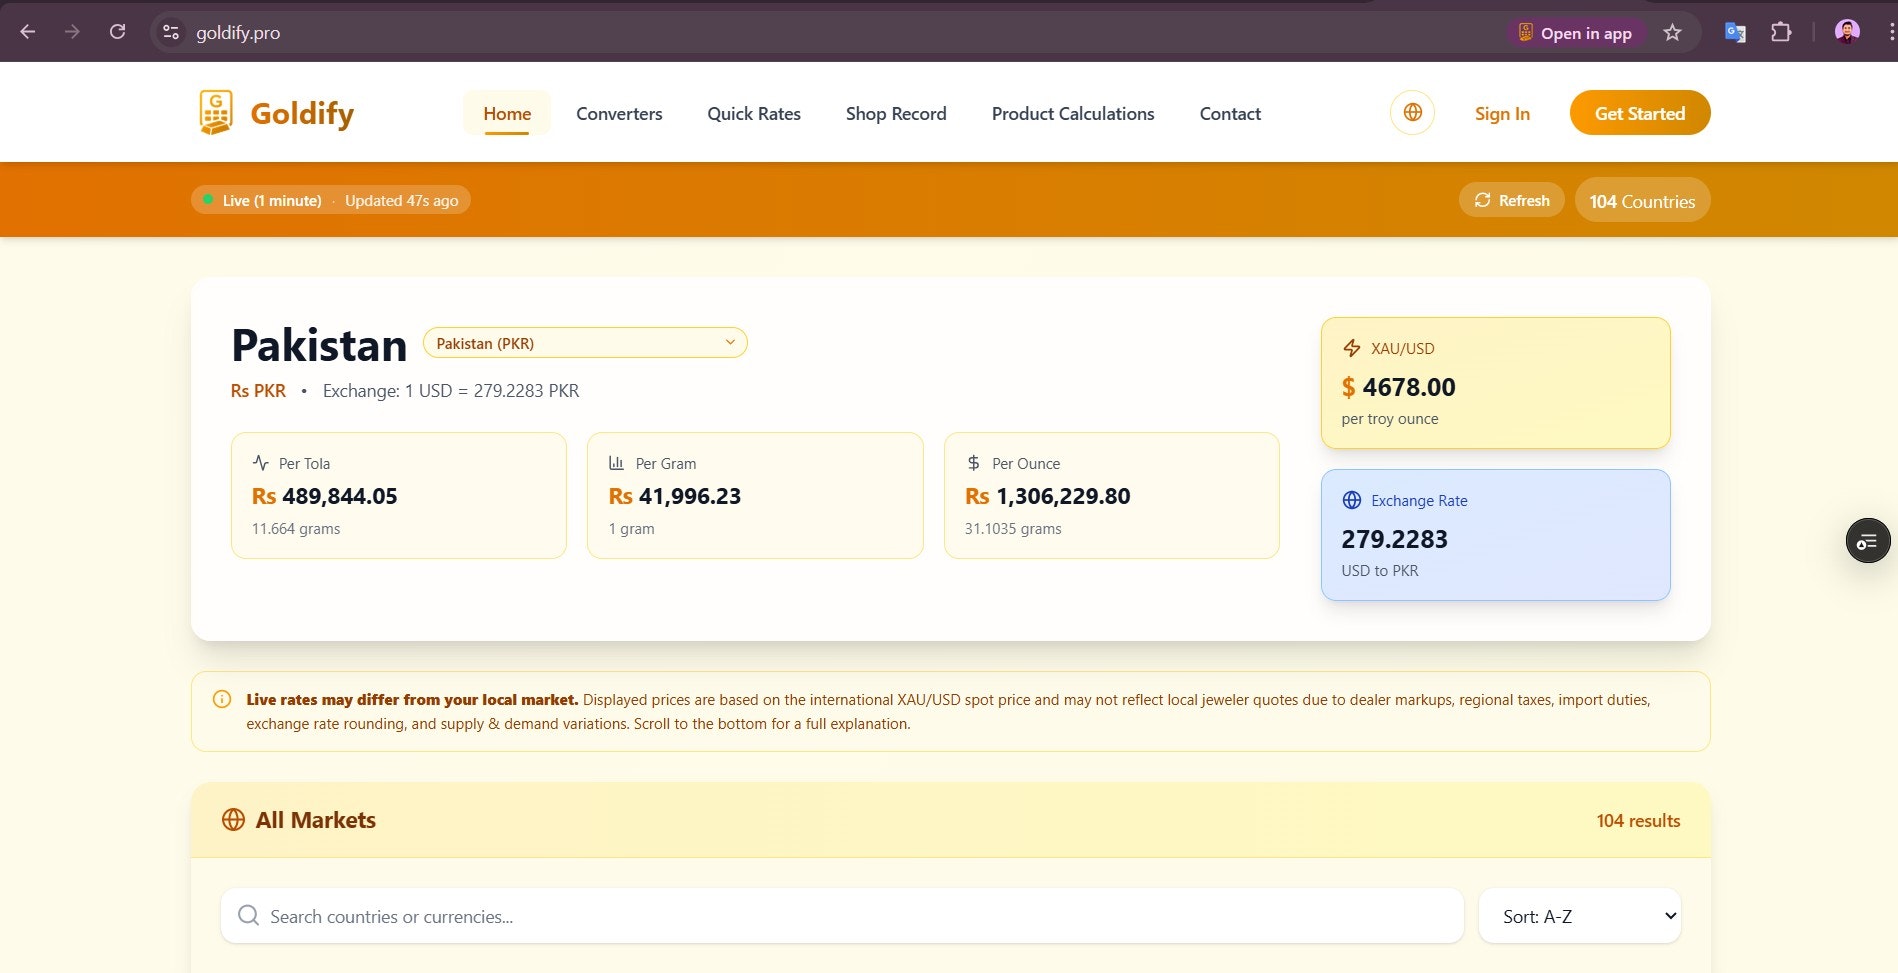Click the 'USD to PKR' label
Image resolution: width=1898 pixels, height=973 pixels.
(1380, 571)
